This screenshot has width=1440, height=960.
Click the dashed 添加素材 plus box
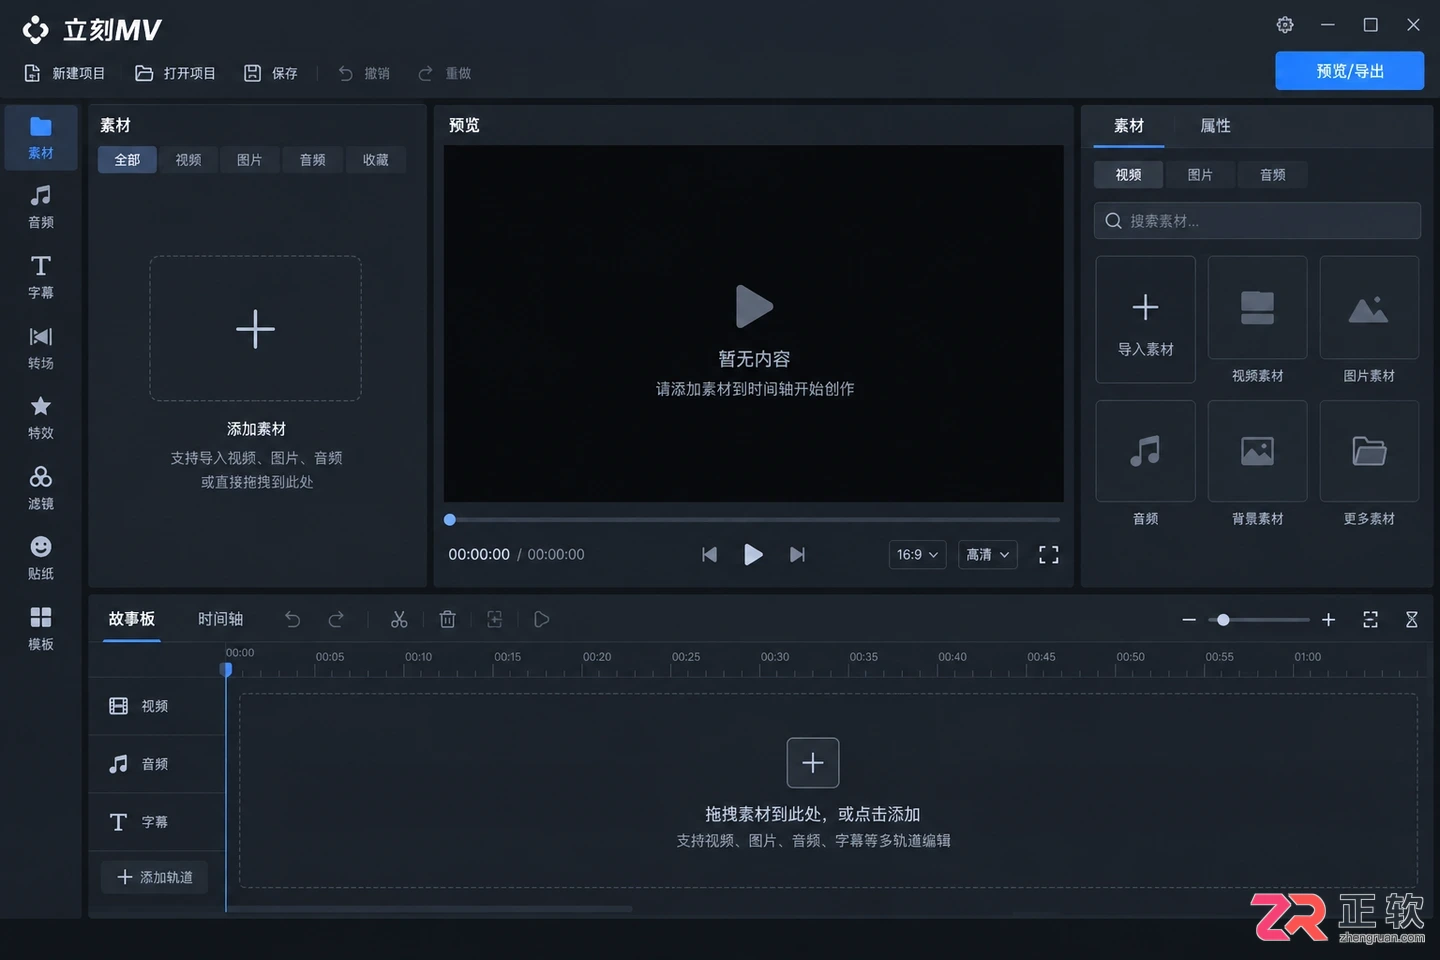255,328
